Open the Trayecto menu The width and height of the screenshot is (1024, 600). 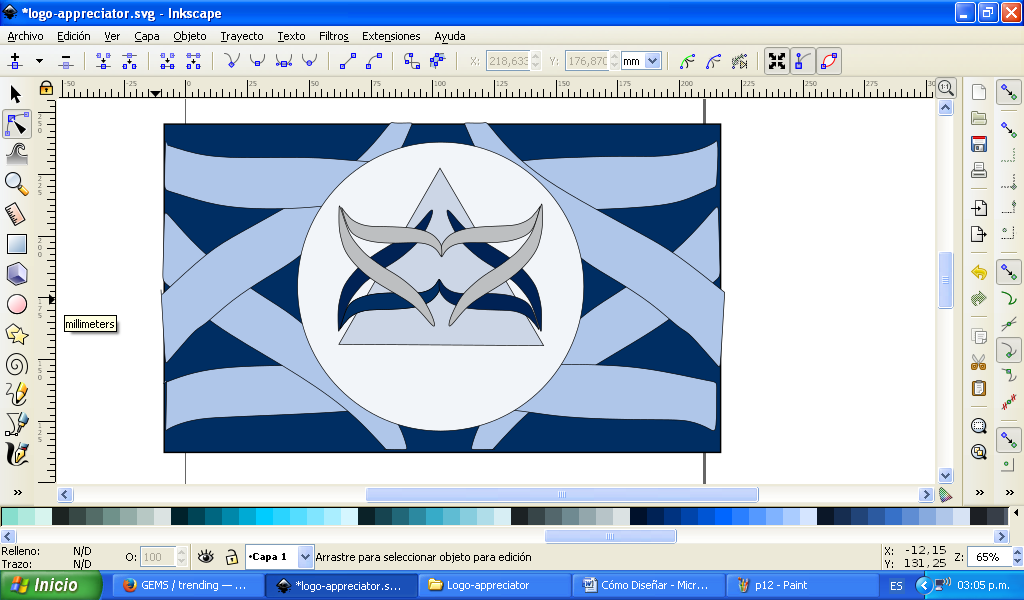point(242,36)
